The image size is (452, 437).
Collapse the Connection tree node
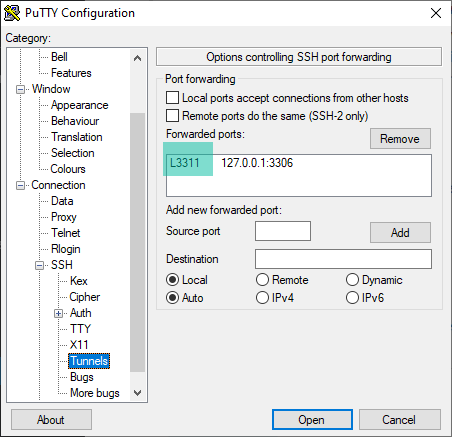click(x=20, y=185)
